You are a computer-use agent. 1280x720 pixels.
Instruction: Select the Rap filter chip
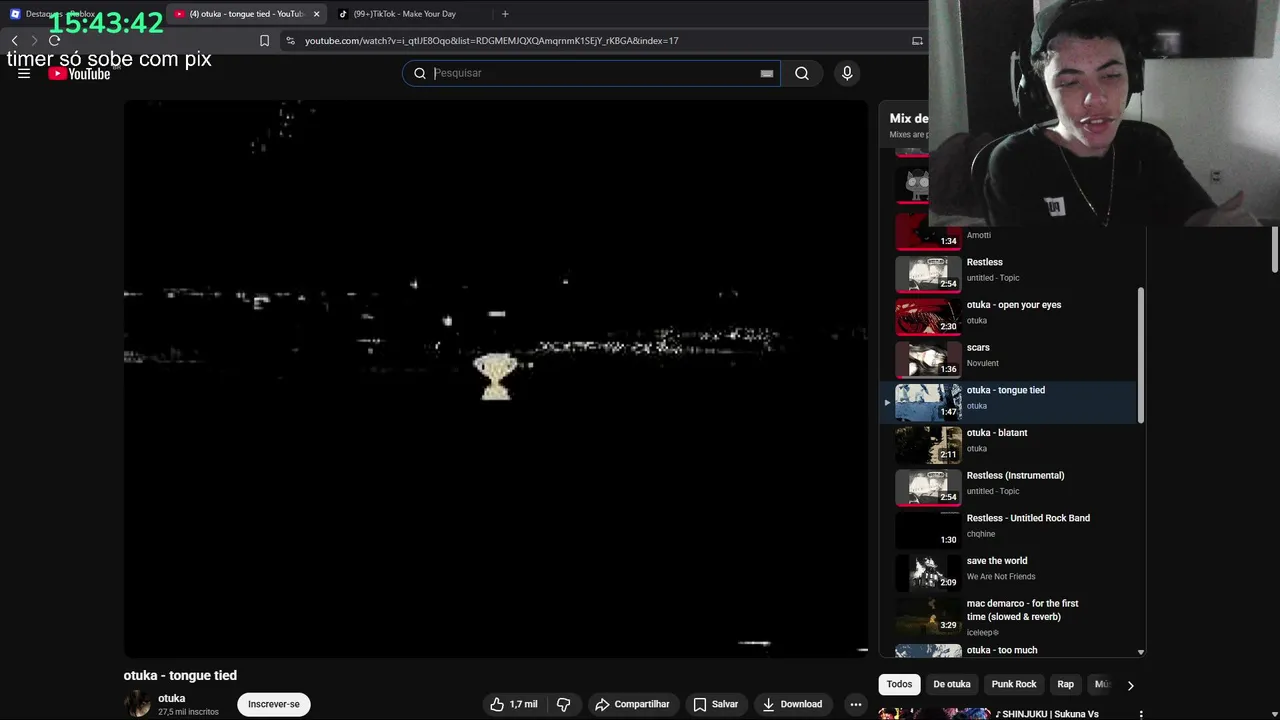point(1065,684)
